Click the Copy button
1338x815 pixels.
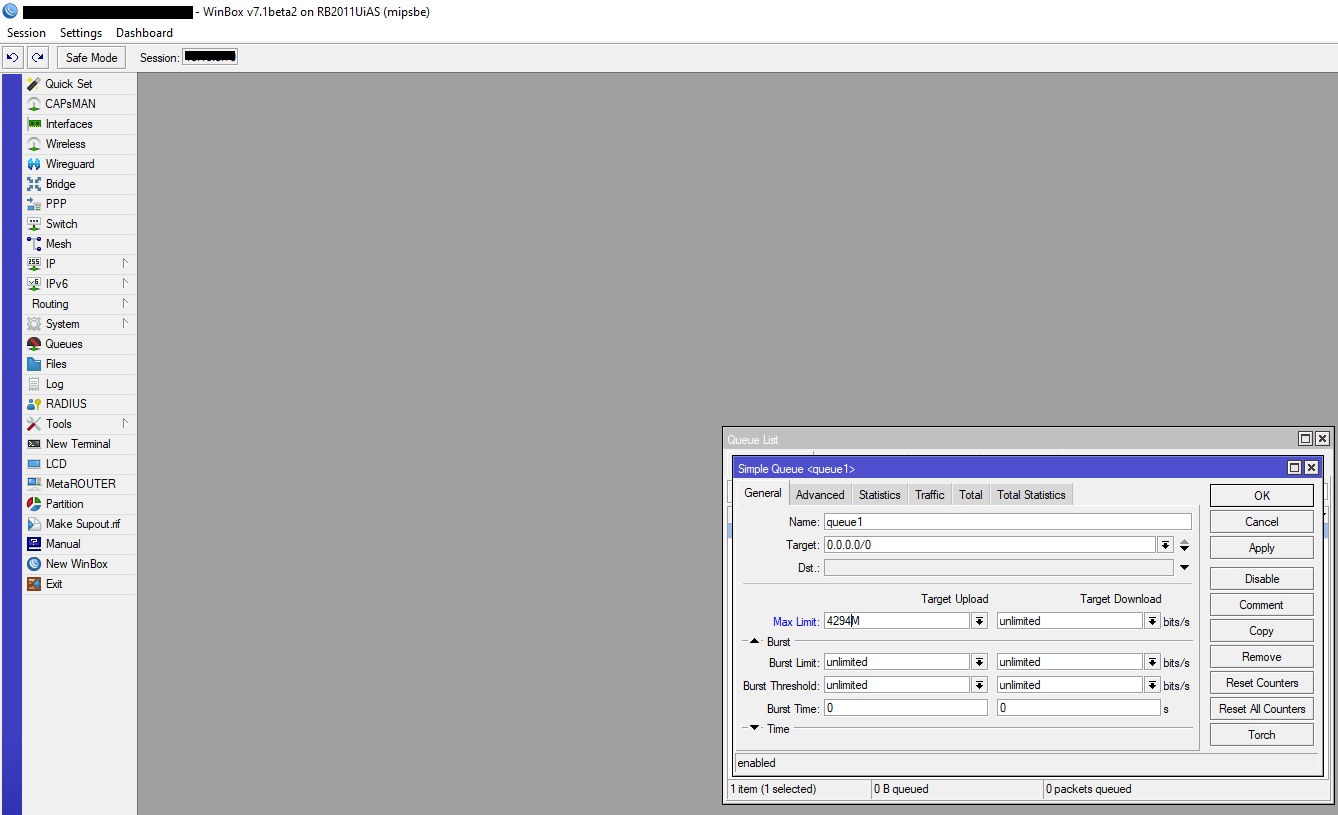tap(1262, 631)
